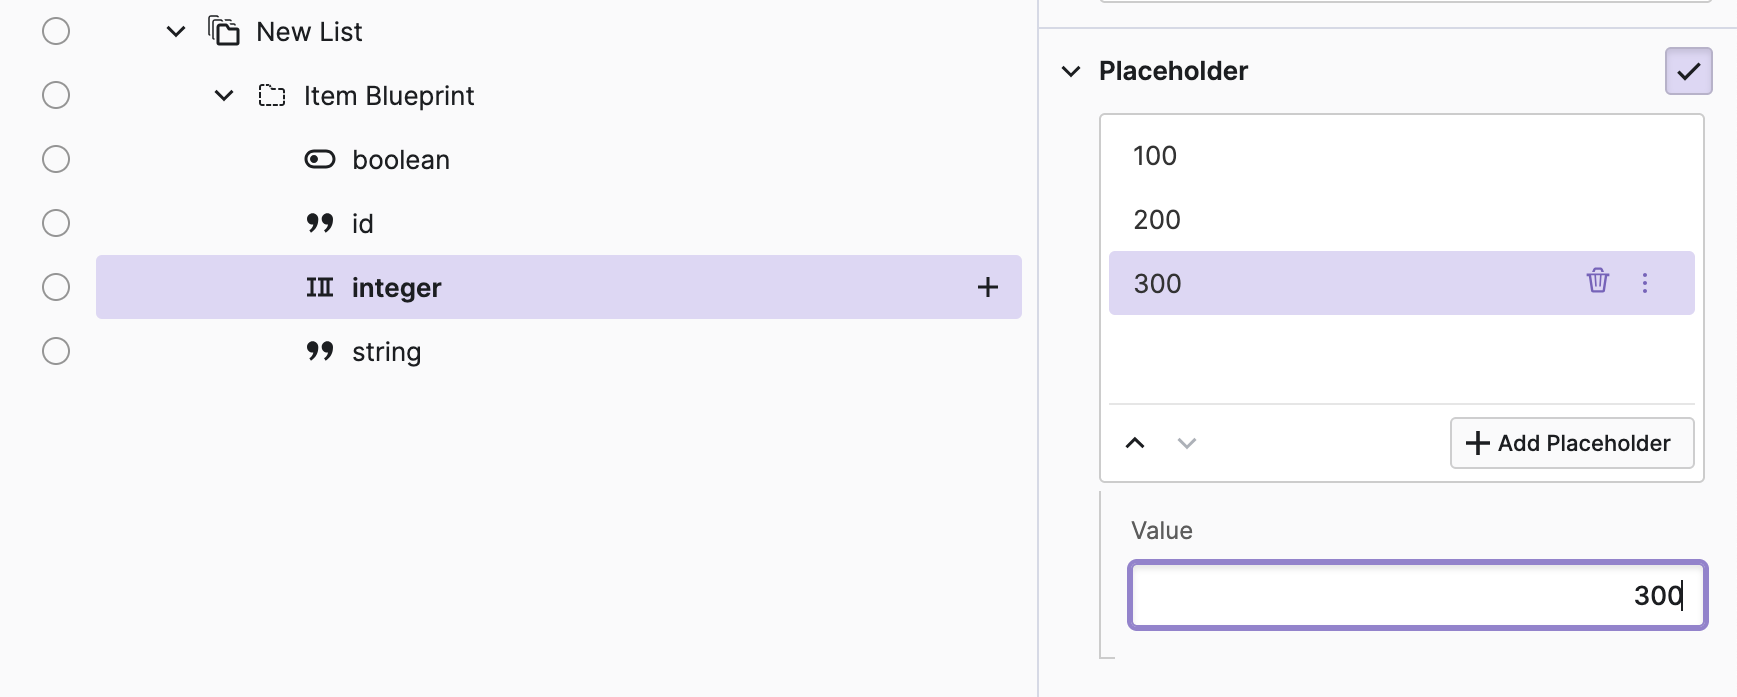This screenshot has height=697, width=1737.
Task: Click the quote icon next to id
Action: [320, 223]
